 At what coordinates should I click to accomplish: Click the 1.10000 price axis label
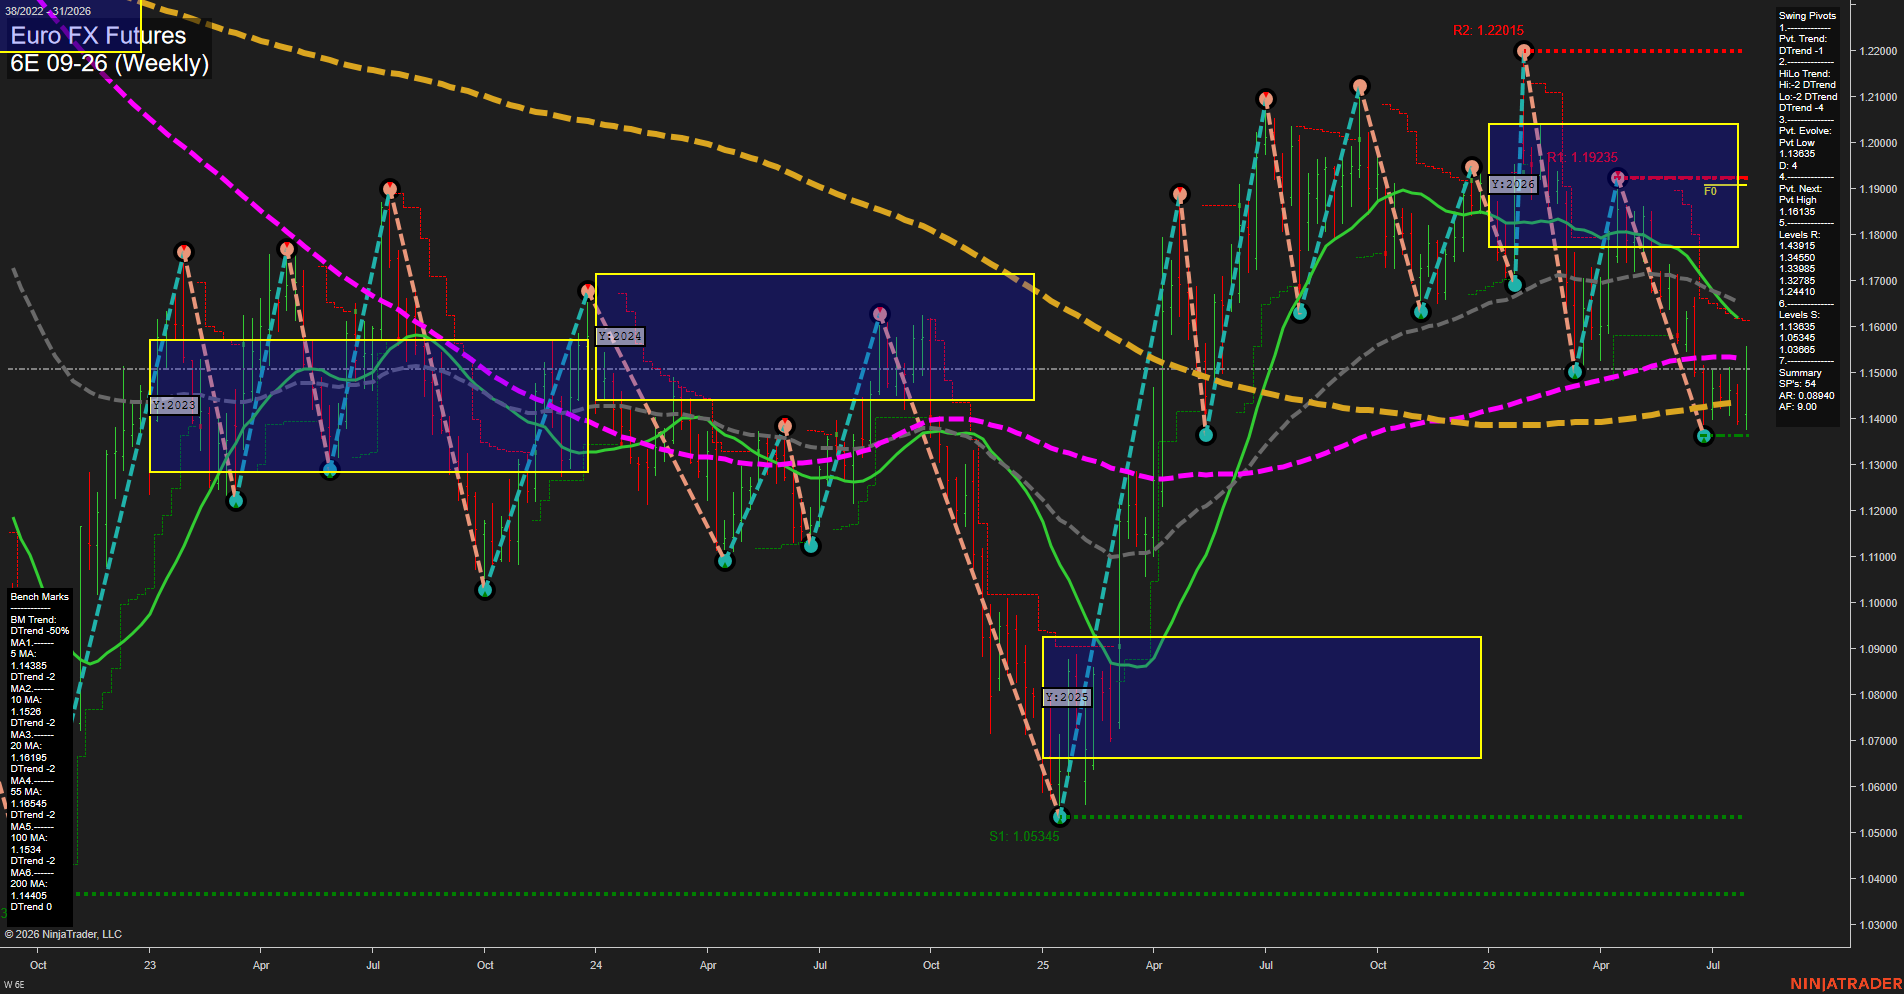pos(1877,603)
